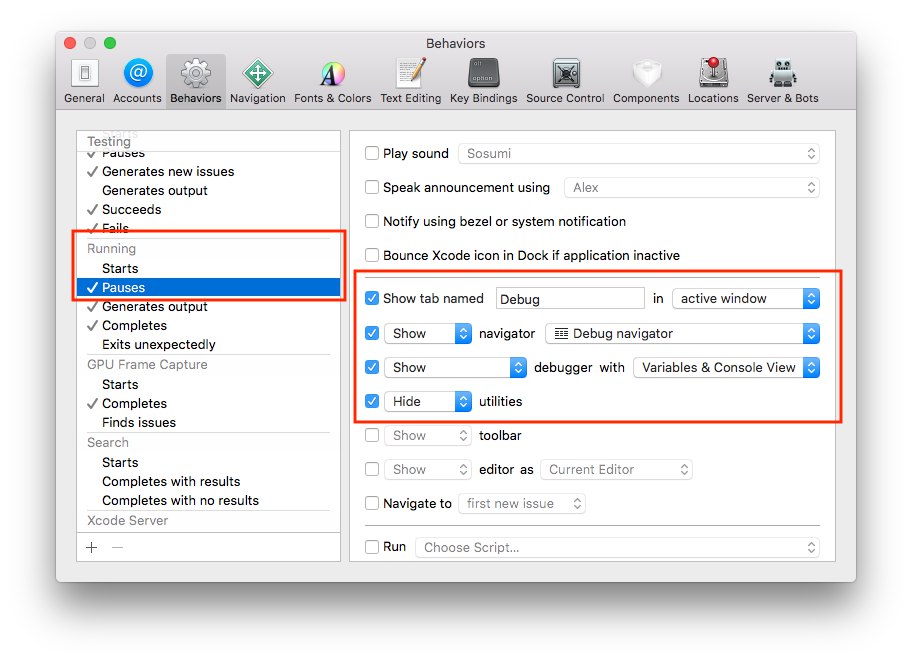Image resolution: width=912 pixels, height=662 pixels.
Task: Open Text Editing preferences
Action: tap(411, 81)
